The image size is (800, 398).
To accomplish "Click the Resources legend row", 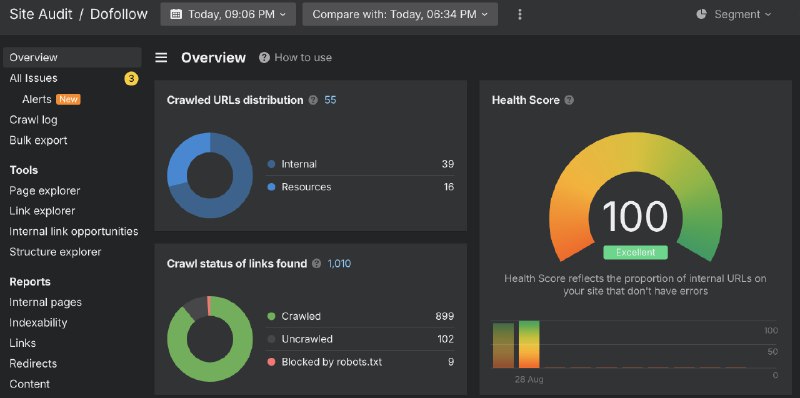I will (360, 187).
